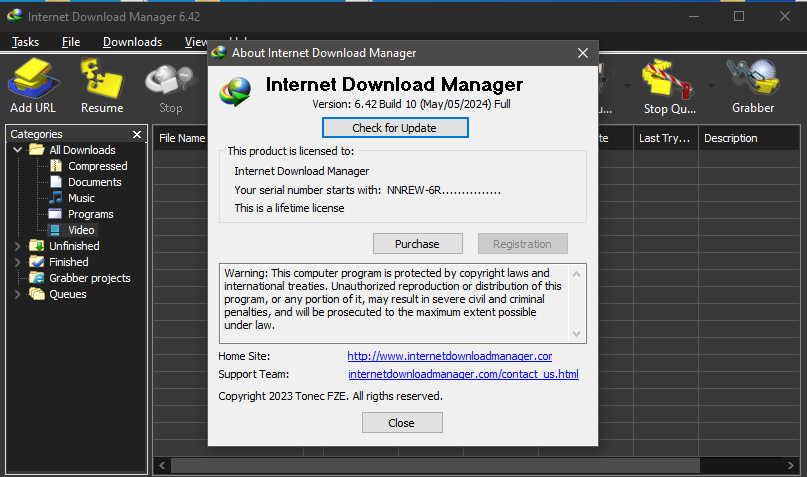Collapse the All Downloads tree node
The height and width of the screenshot is (477, 807).
(x=17, y=150)
